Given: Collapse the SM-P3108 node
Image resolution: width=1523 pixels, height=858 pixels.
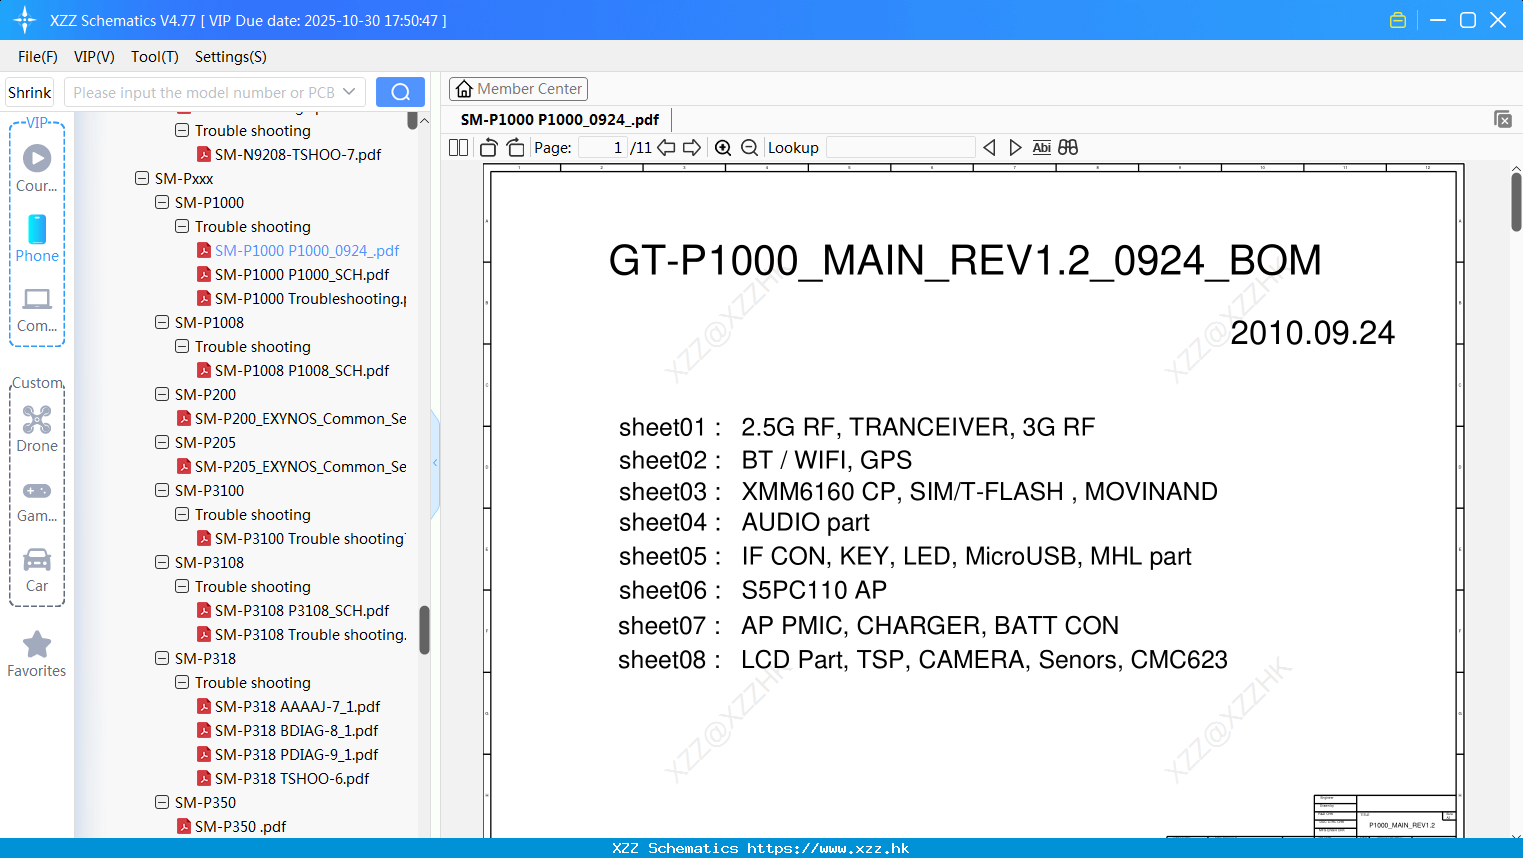Looking at the screenshot, I should click(x=162, y=562).
